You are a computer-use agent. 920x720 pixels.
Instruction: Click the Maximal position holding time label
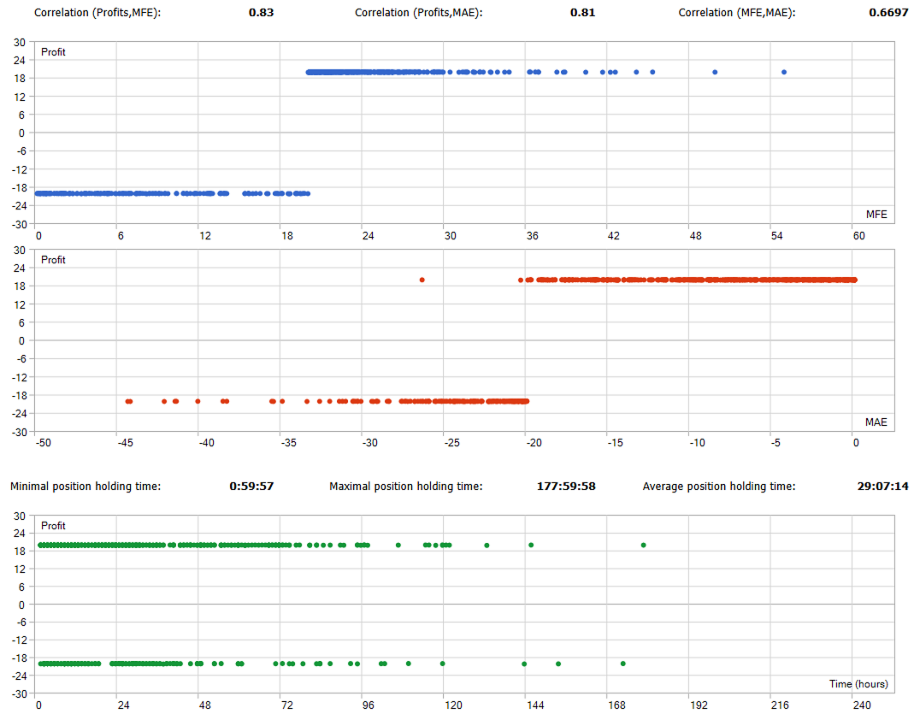[x=405, y=486]
